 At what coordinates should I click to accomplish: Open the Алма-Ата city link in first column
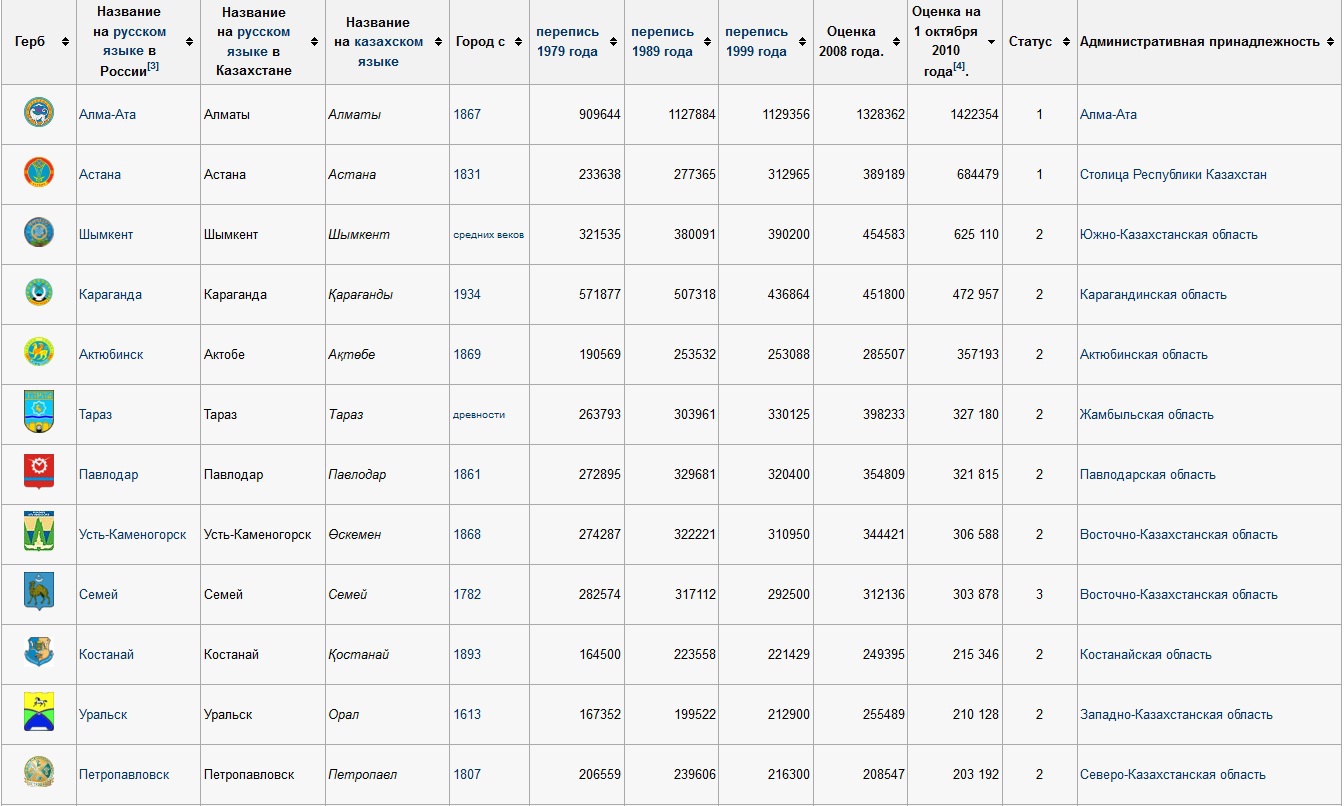pyautogui.click(x=107, y=114)
